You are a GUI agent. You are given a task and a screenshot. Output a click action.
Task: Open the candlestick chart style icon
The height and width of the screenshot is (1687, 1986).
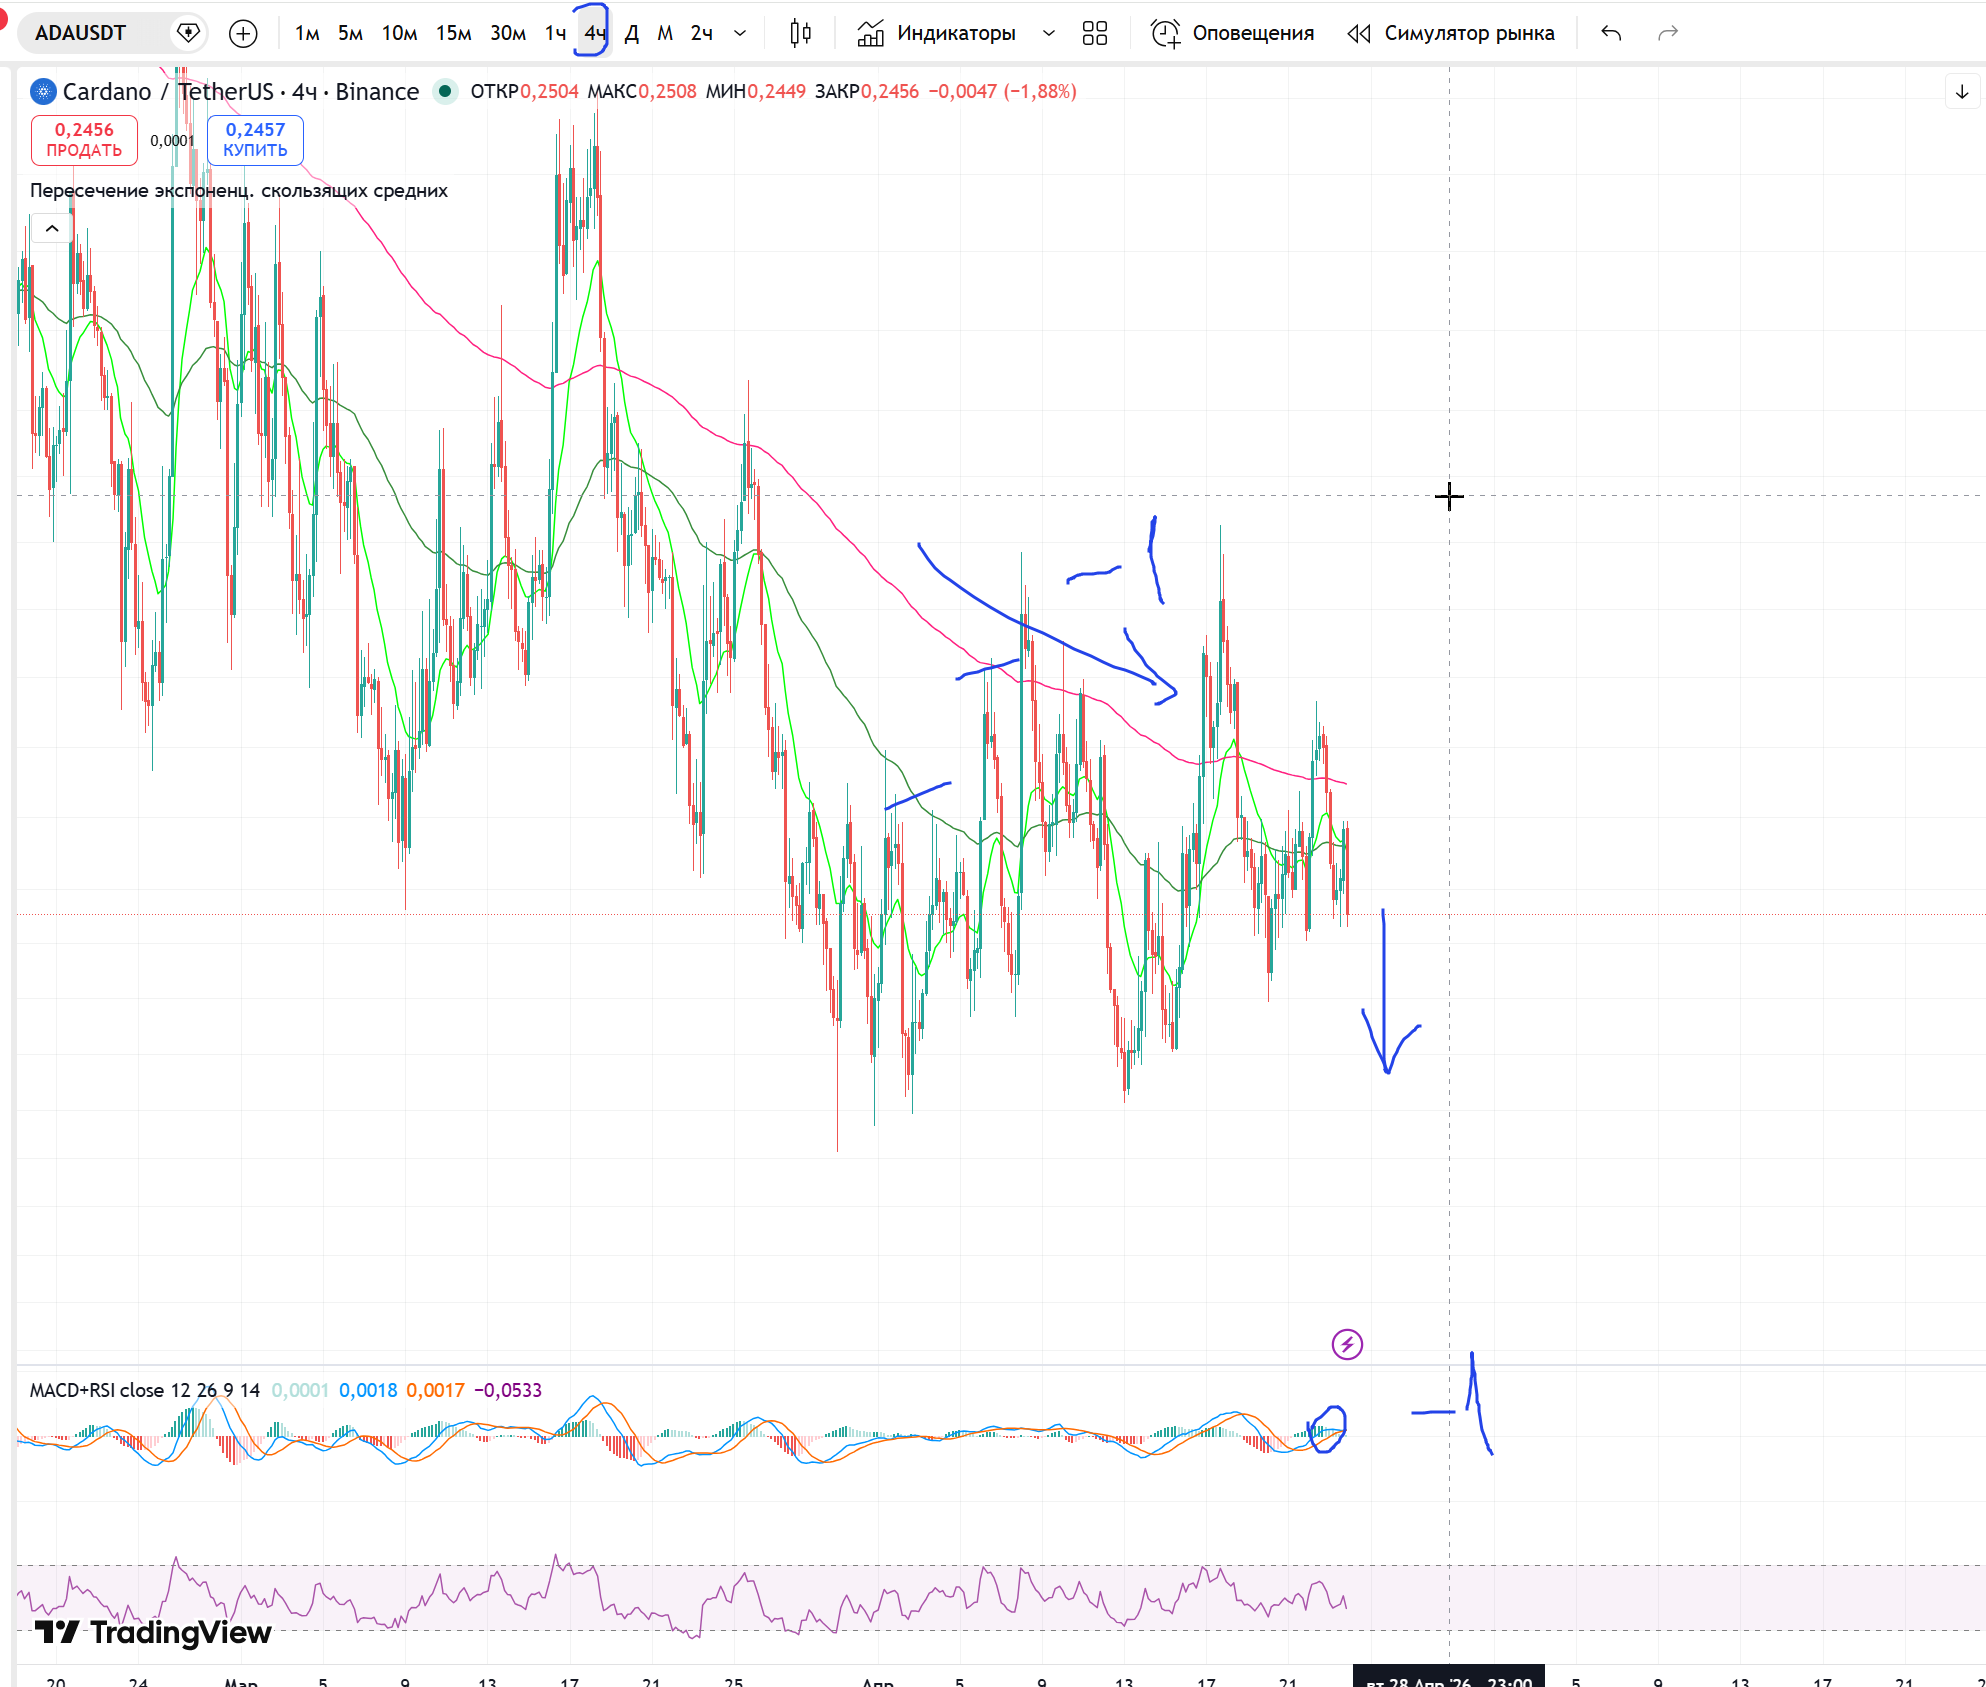800,33
